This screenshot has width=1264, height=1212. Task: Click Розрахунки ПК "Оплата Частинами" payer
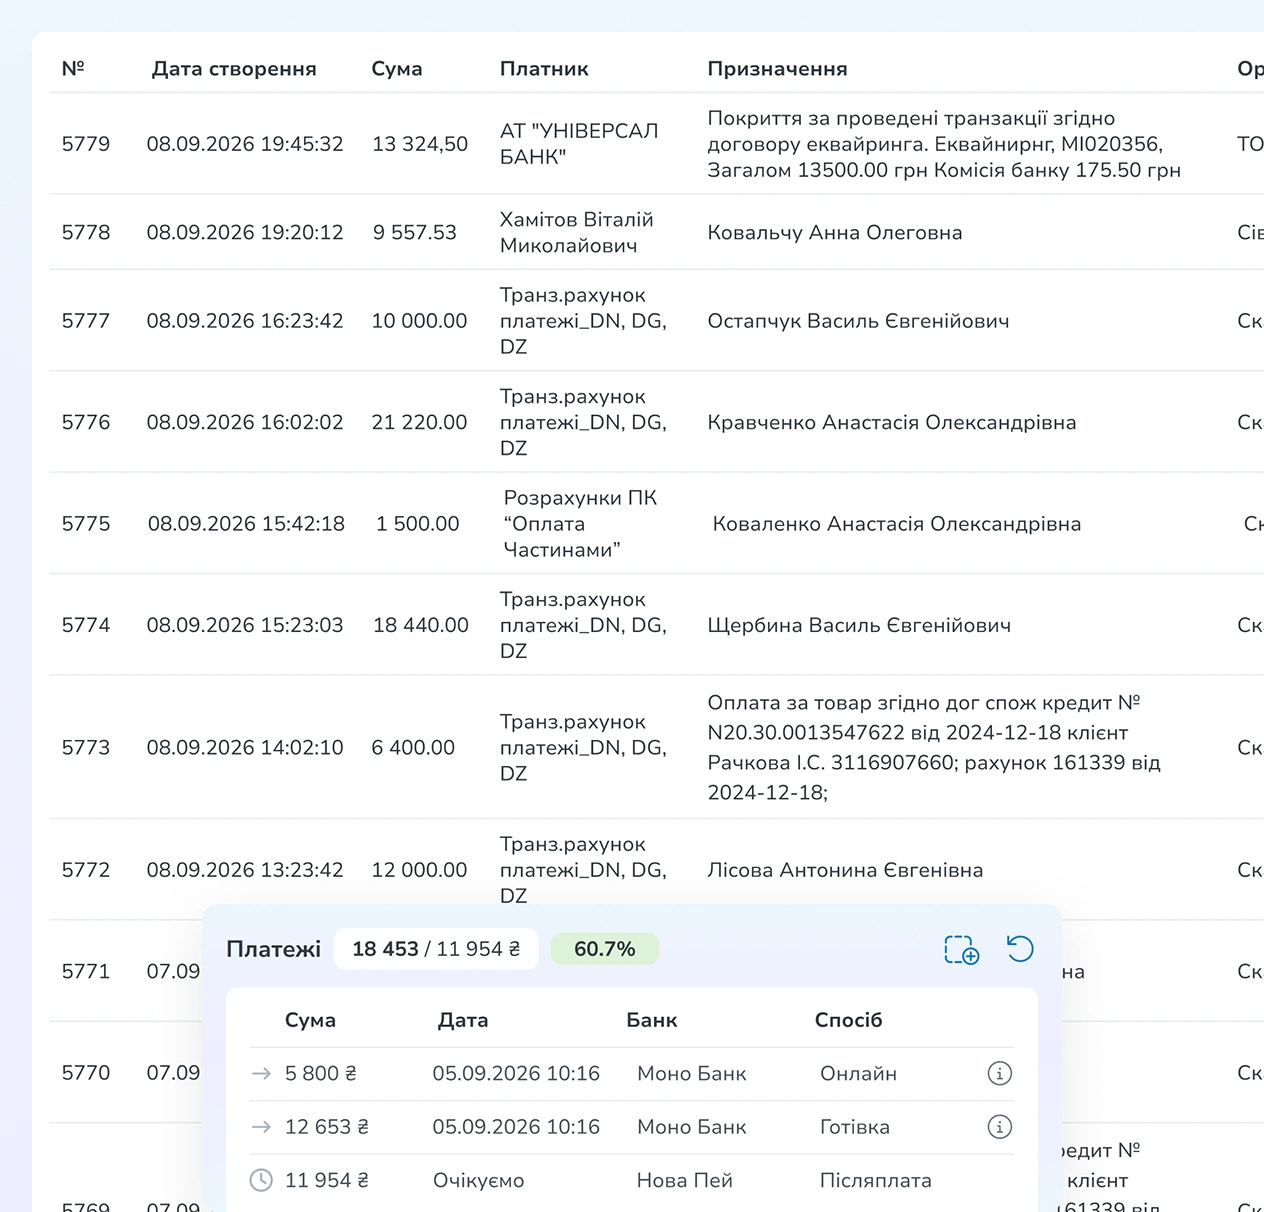(x=580, y=524)
